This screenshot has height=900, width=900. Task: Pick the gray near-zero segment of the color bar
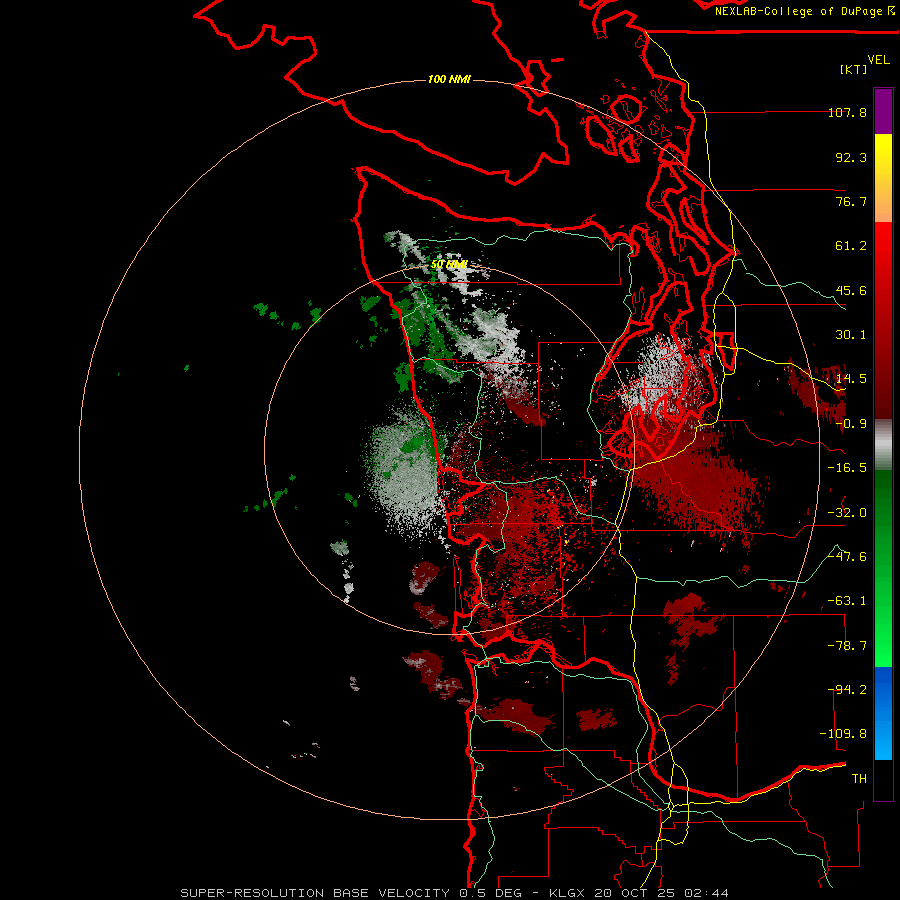point(883,445)
